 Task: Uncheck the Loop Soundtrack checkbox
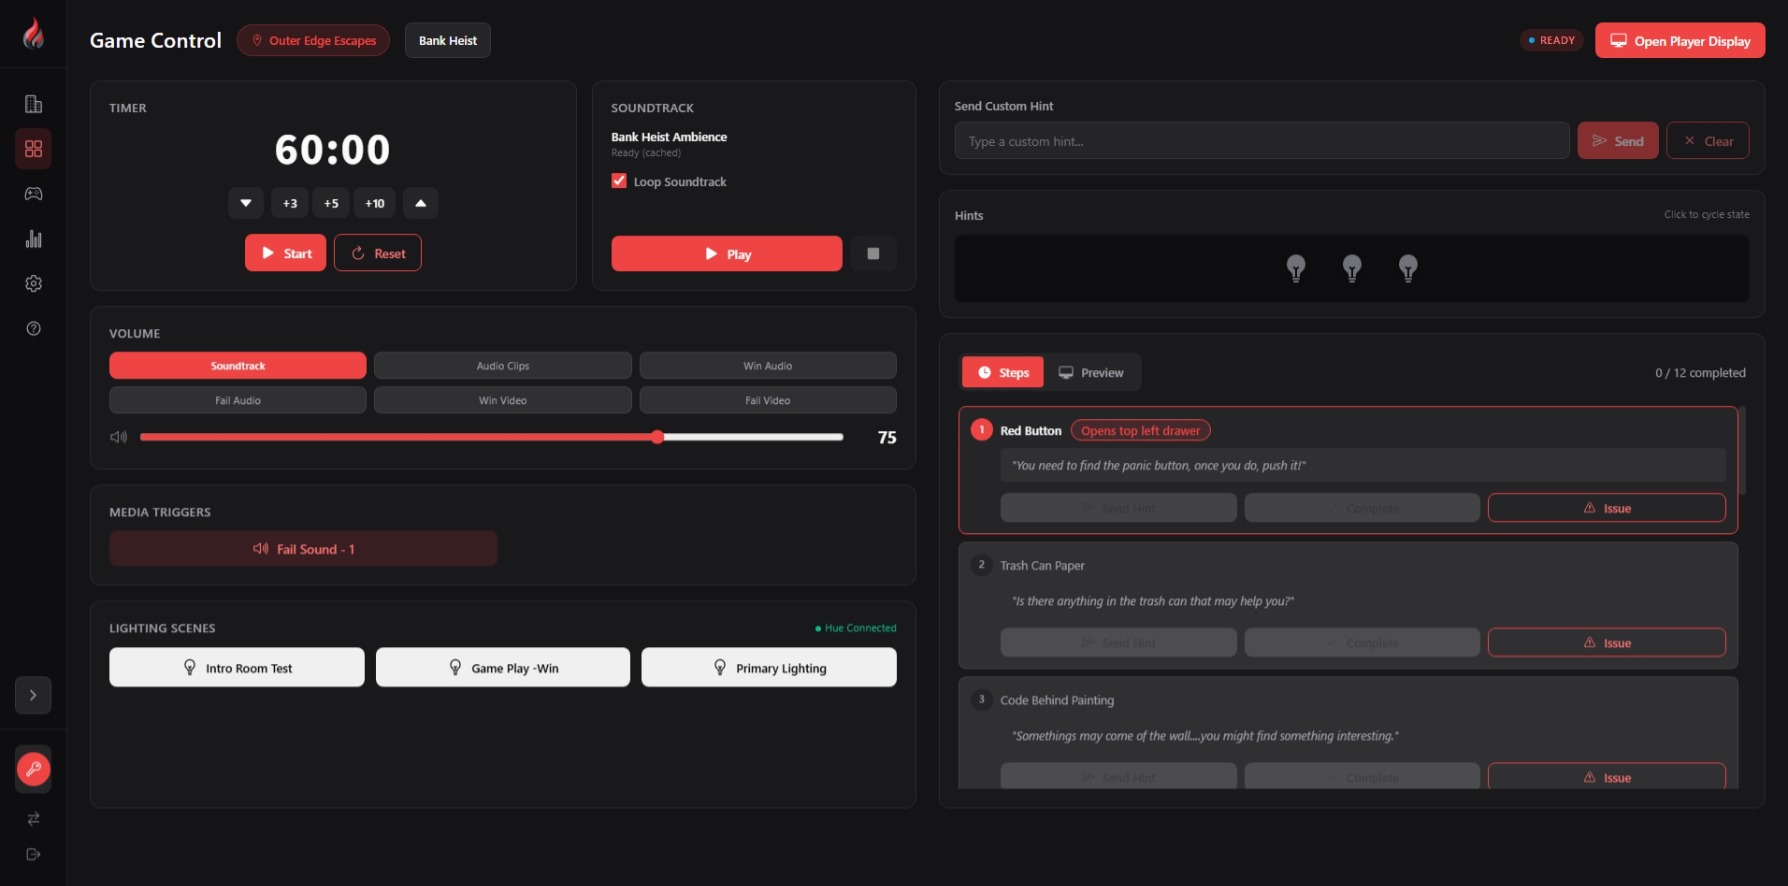619,181
